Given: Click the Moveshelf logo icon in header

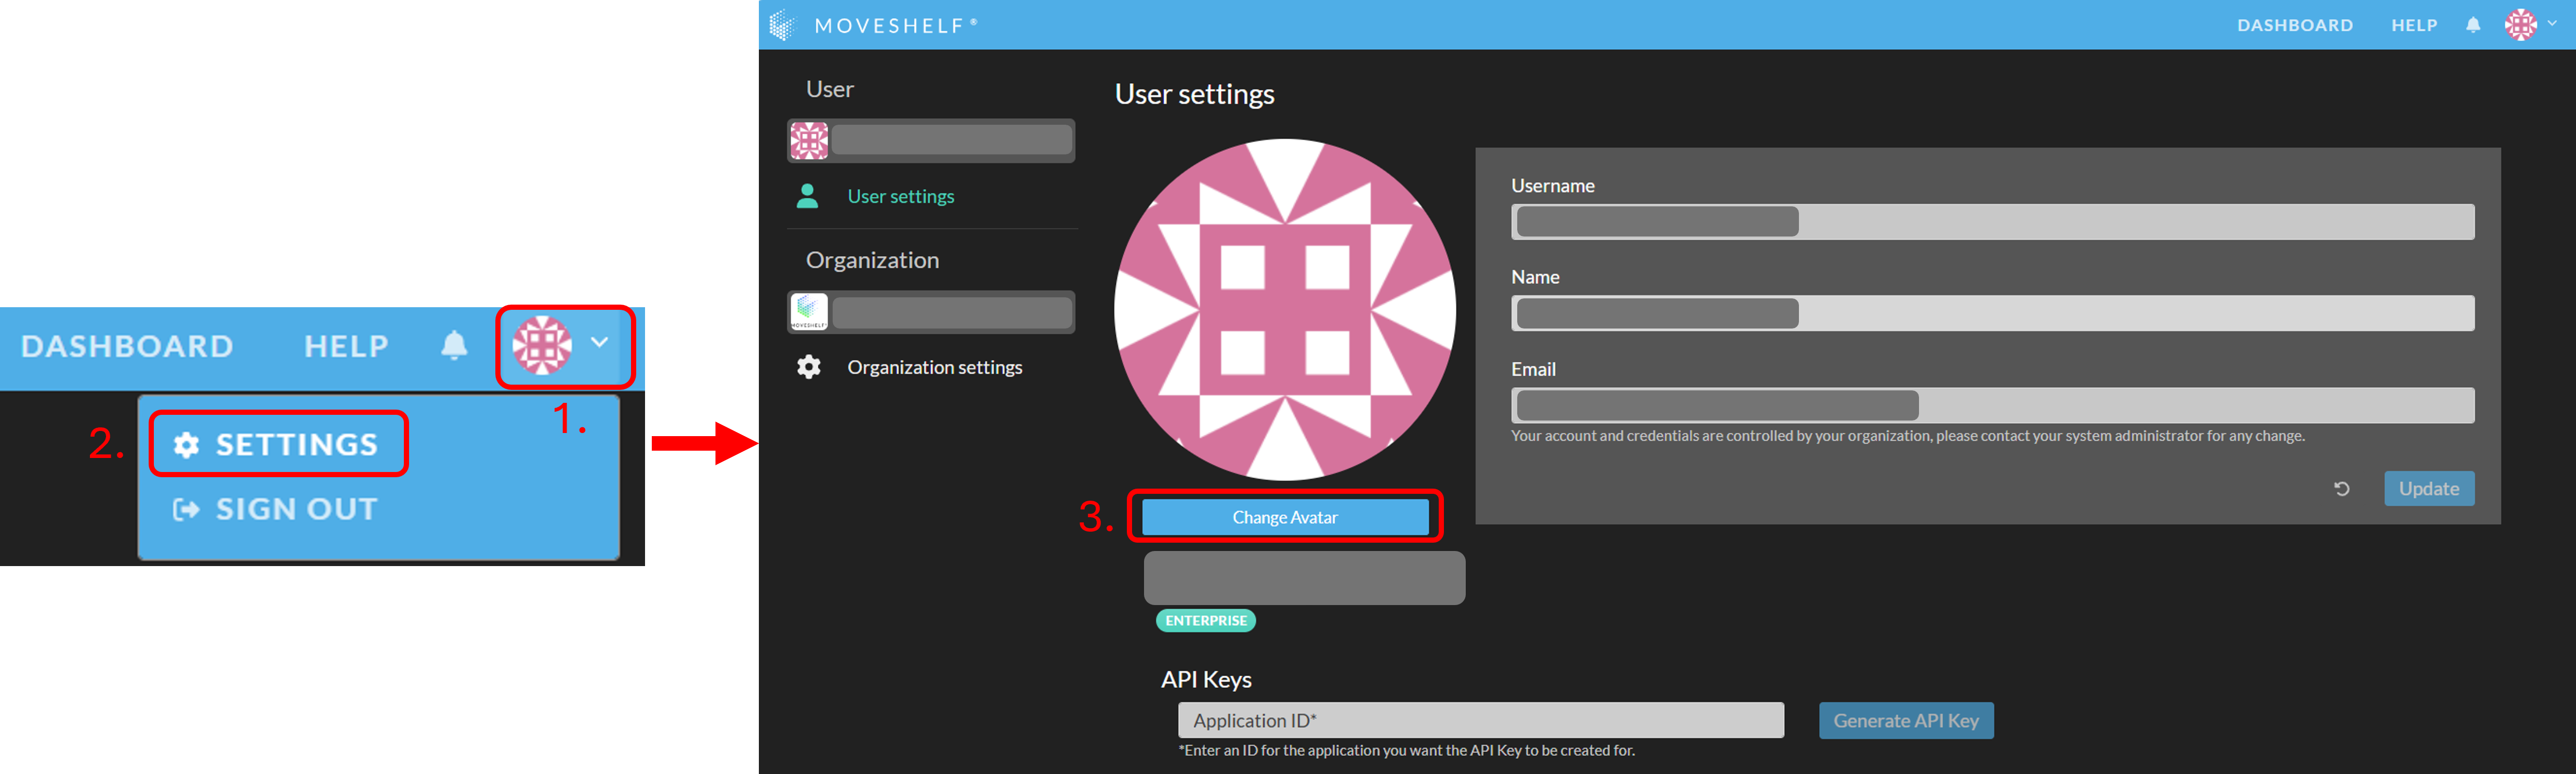Looking at the screenshot, I should (782, 24).
